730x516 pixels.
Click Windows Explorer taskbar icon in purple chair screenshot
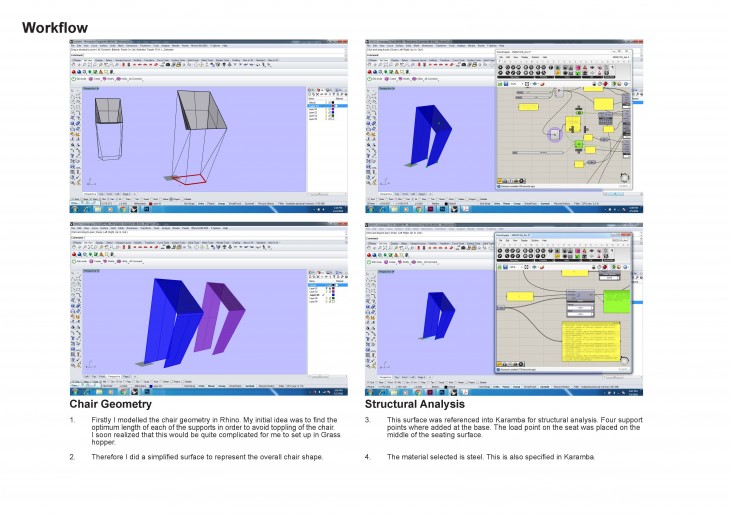pos(100,389)
